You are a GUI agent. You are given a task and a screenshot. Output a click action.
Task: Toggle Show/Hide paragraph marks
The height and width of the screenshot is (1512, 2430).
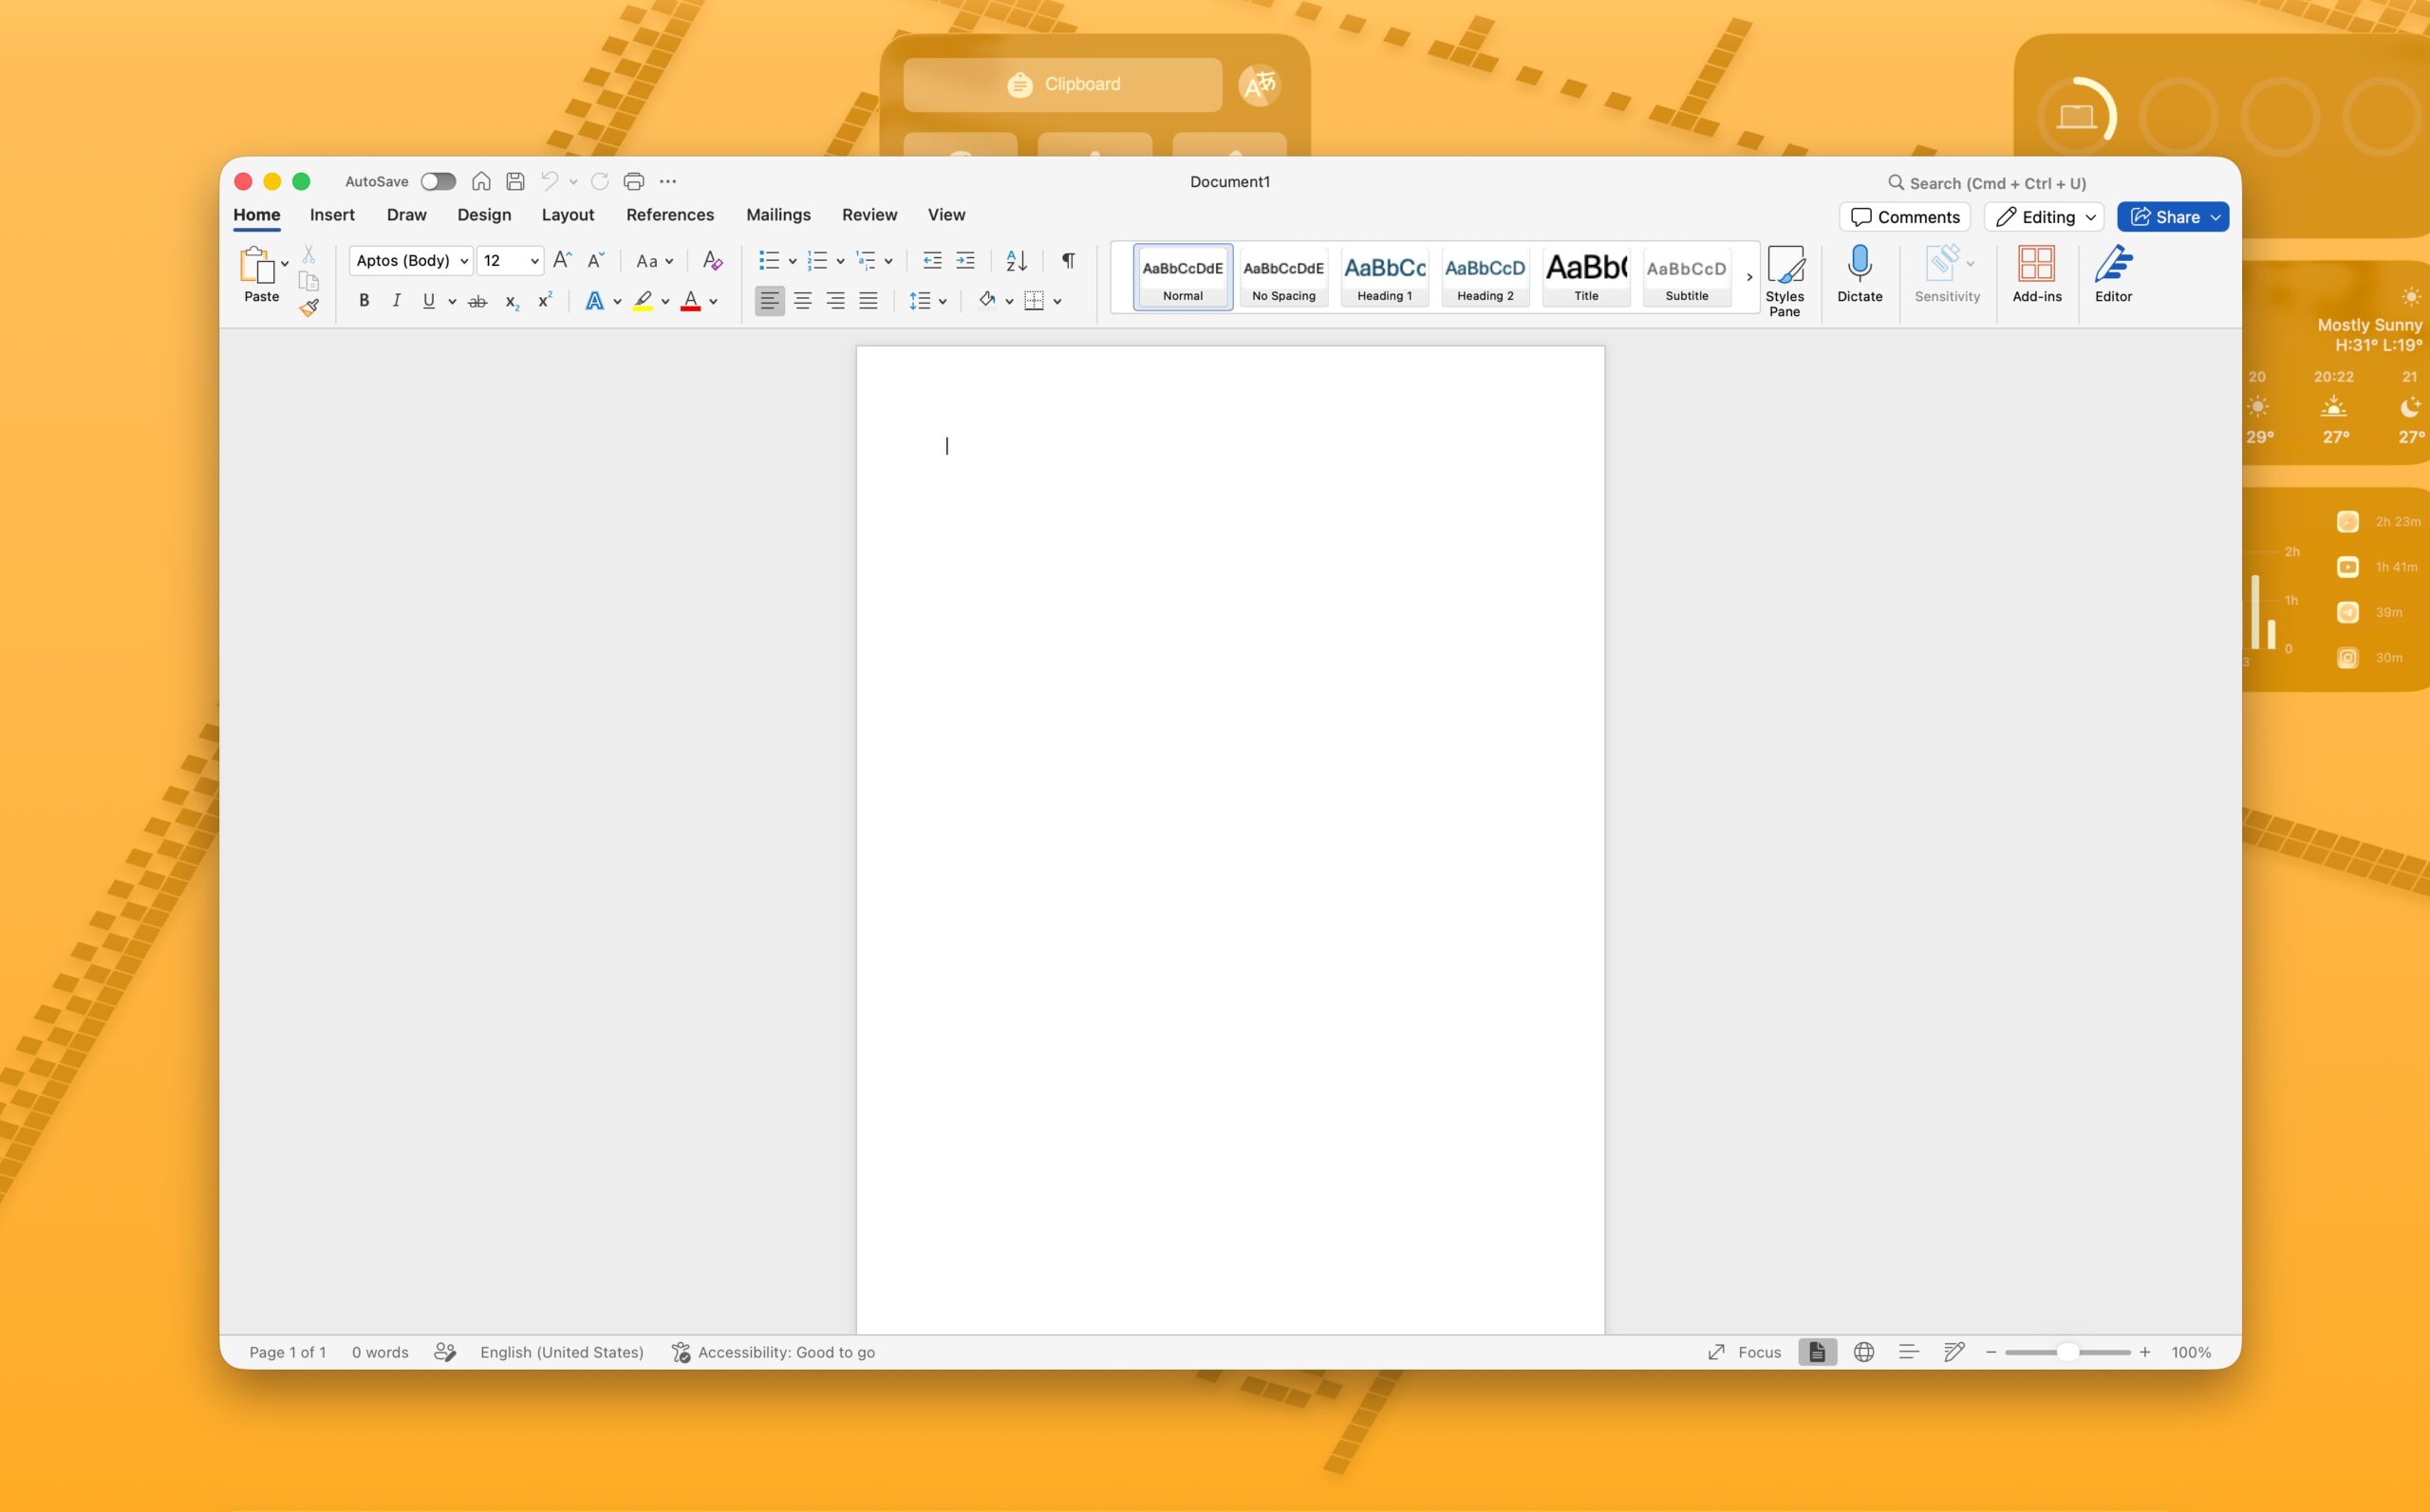point(1068,260)
